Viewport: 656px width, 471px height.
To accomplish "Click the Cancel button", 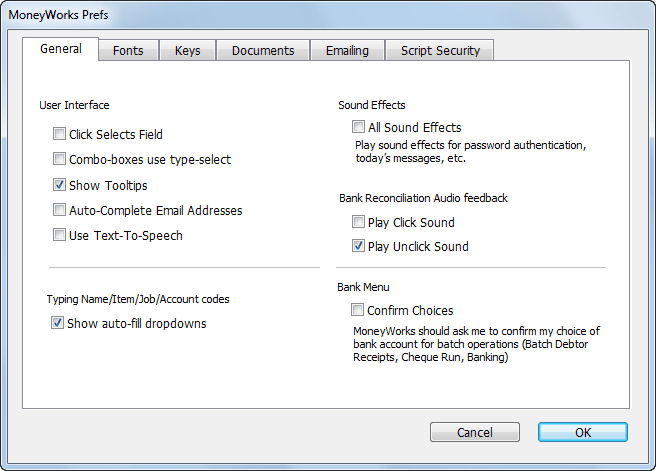I will [x=475, y=432].
